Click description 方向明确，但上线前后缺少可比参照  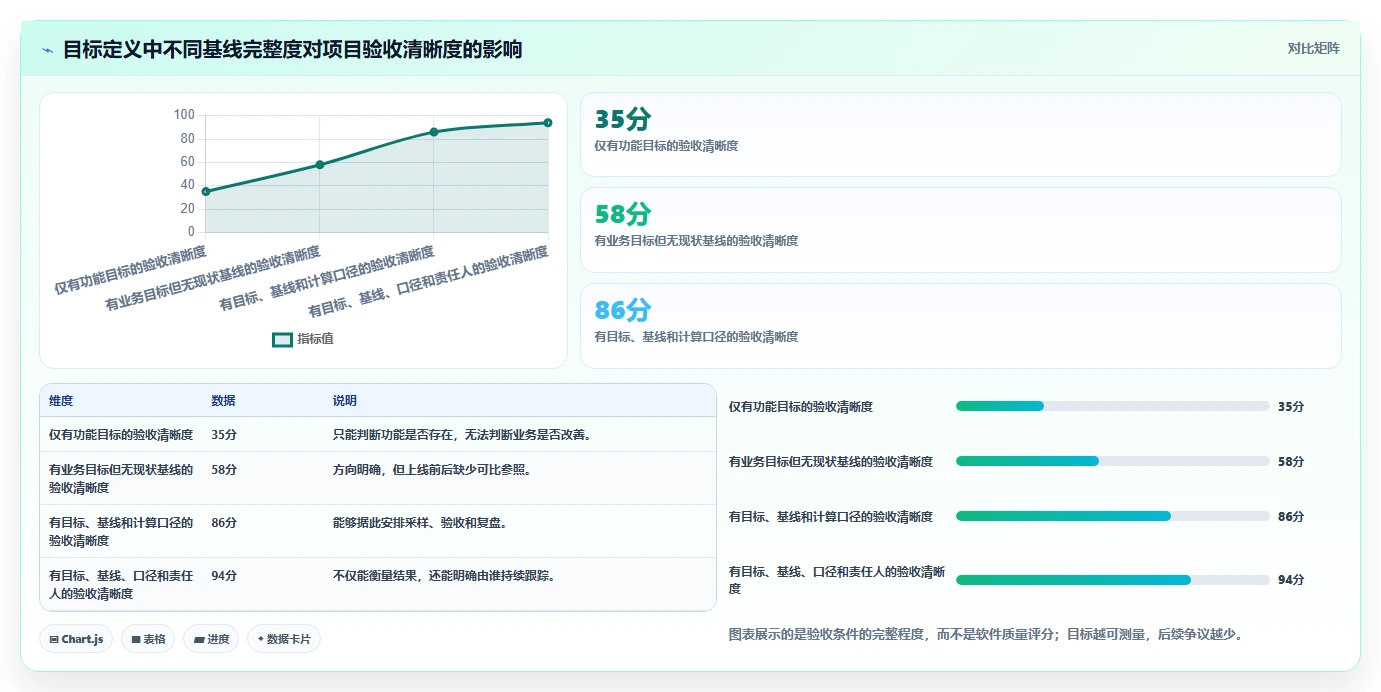coord(433,469)
